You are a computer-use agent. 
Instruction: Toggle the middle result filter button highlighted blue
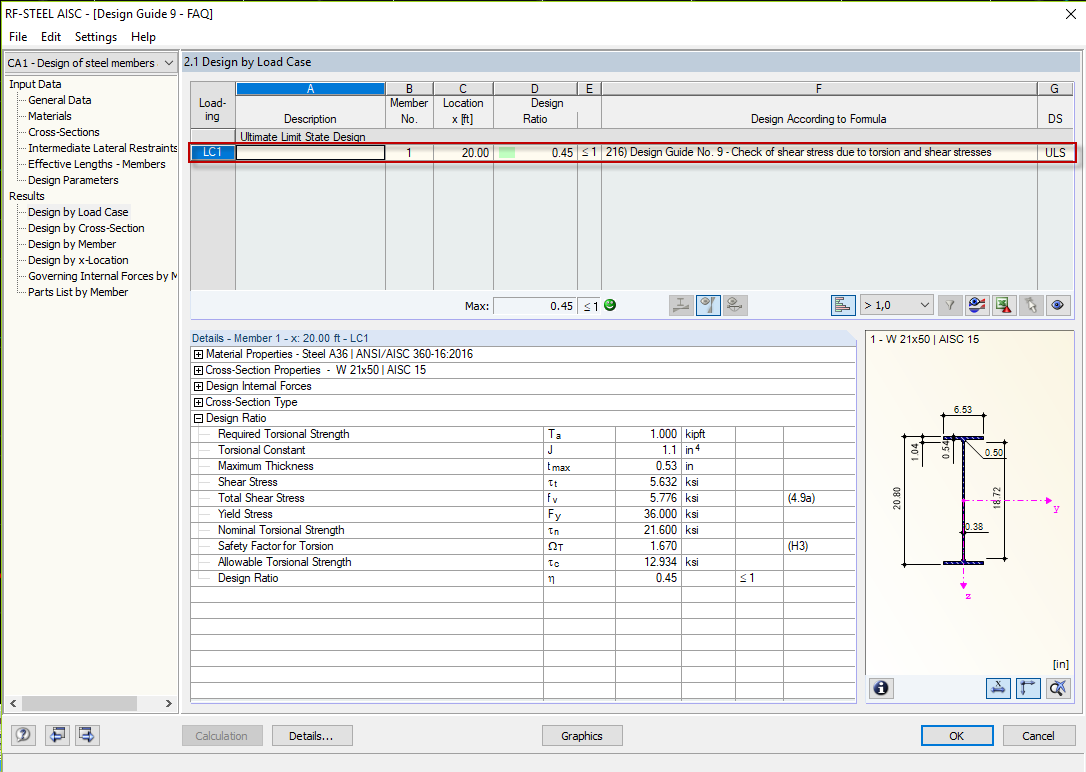pyautogui.click(x=708, y=305)
